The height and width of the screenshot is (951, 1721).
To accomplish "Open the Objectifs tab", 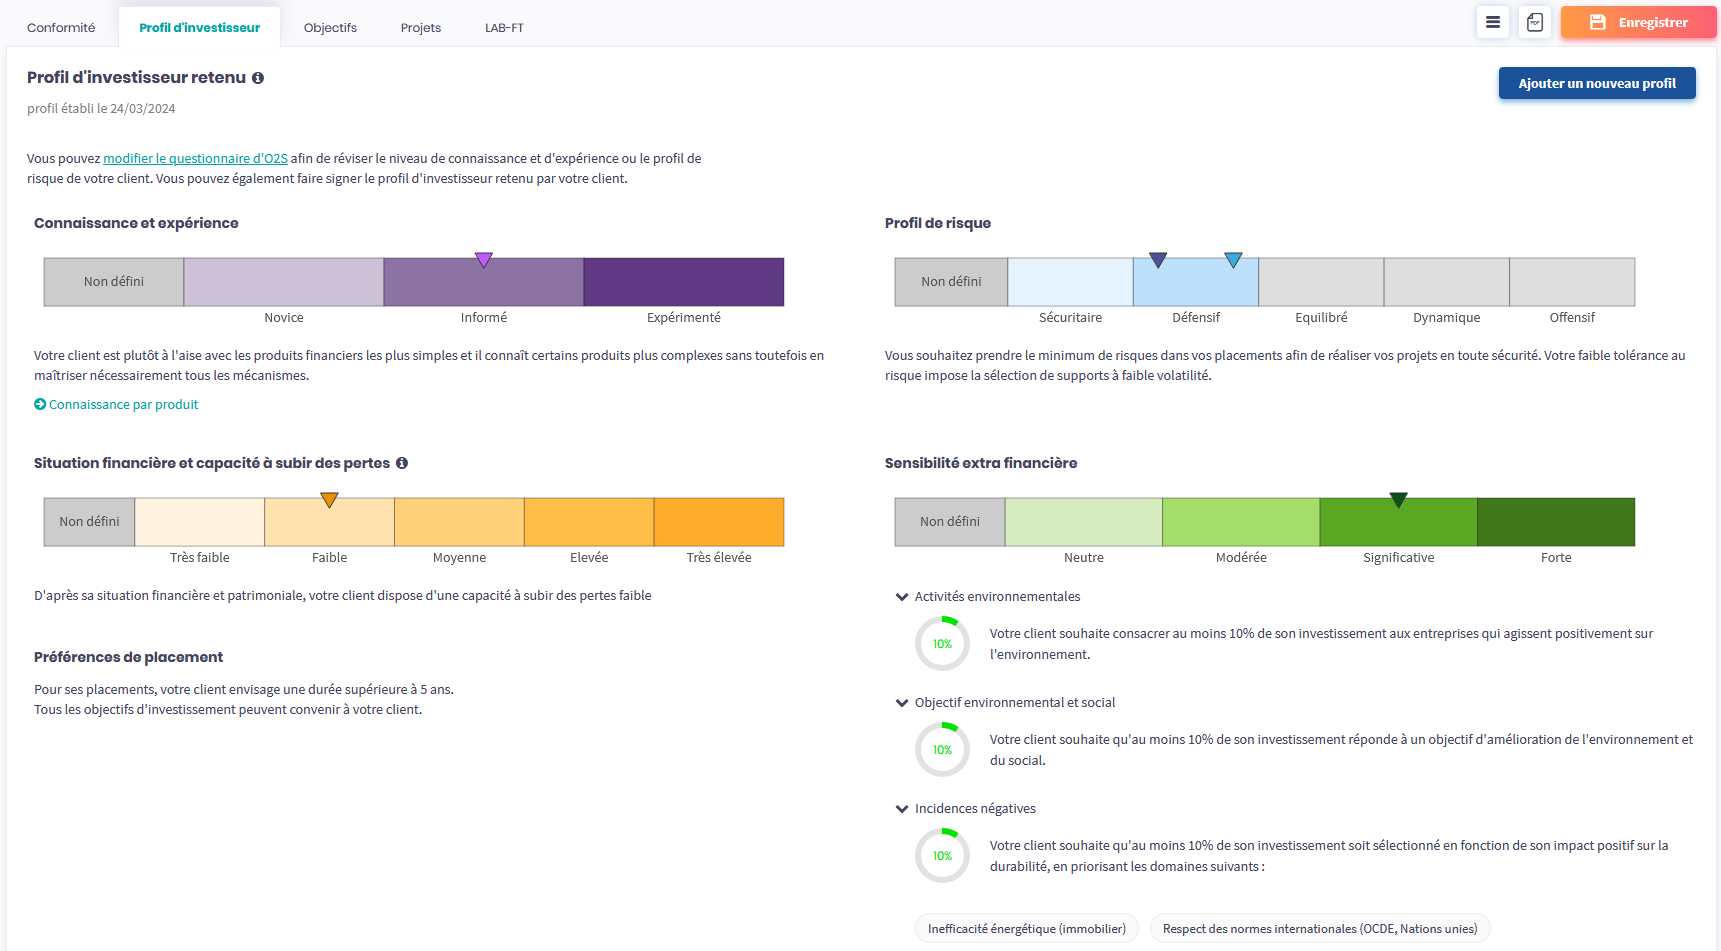I will (330, 28).
